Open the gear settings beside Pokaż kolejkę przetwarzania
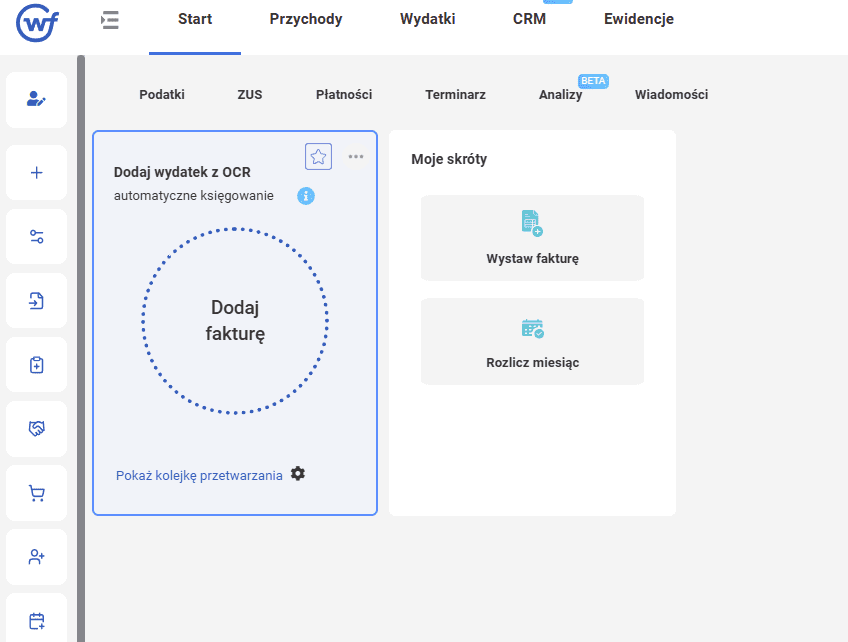The image size is (848, 642). click(x=298, y=473)
